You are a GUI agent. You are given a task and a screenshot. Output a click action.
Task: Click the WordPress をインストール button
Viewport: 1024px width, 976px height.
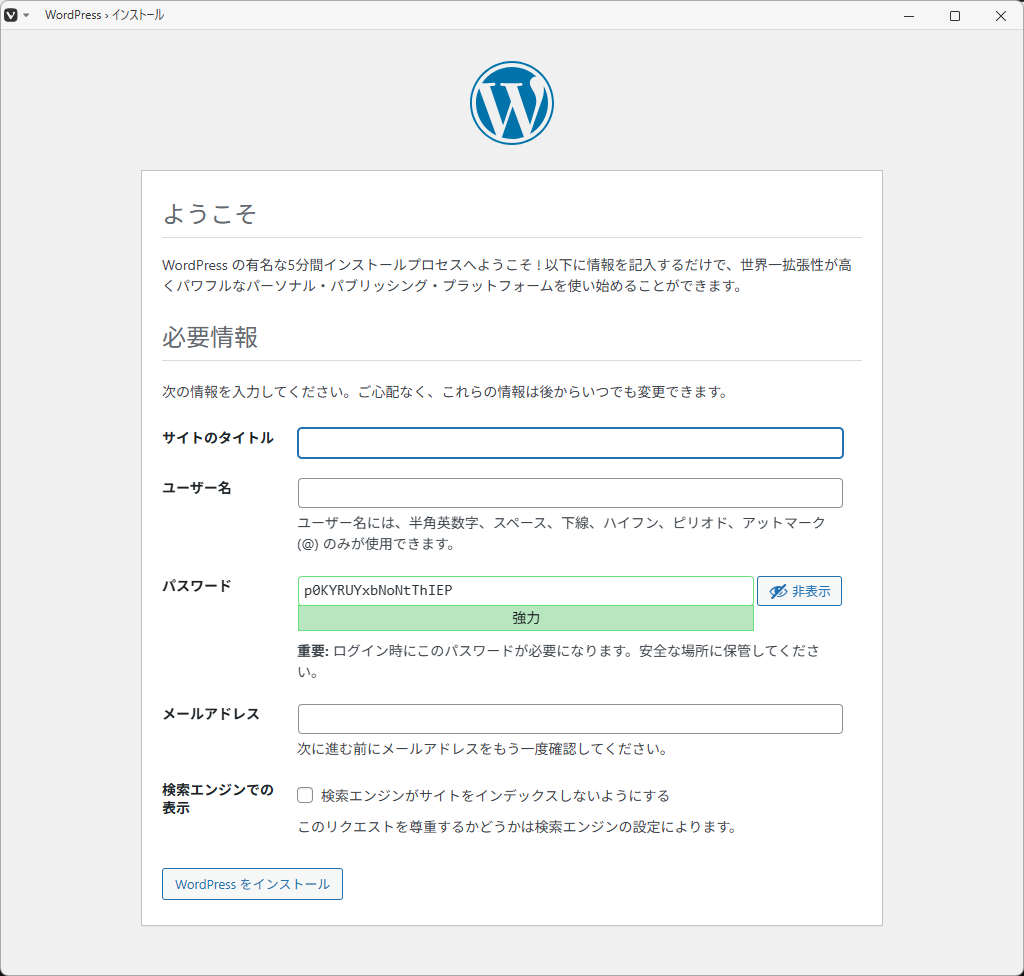[252, 884]
